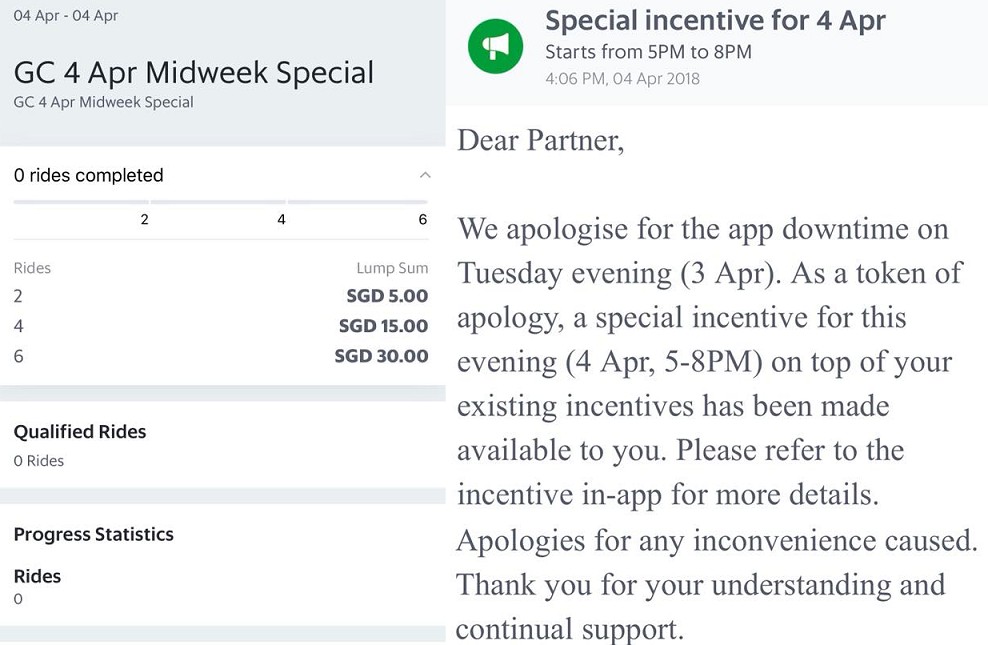The image size is (988, 645).
Task: Click the 4-ride milestone on progress bar
Action: pyautogui.click(x=281, y=219)
